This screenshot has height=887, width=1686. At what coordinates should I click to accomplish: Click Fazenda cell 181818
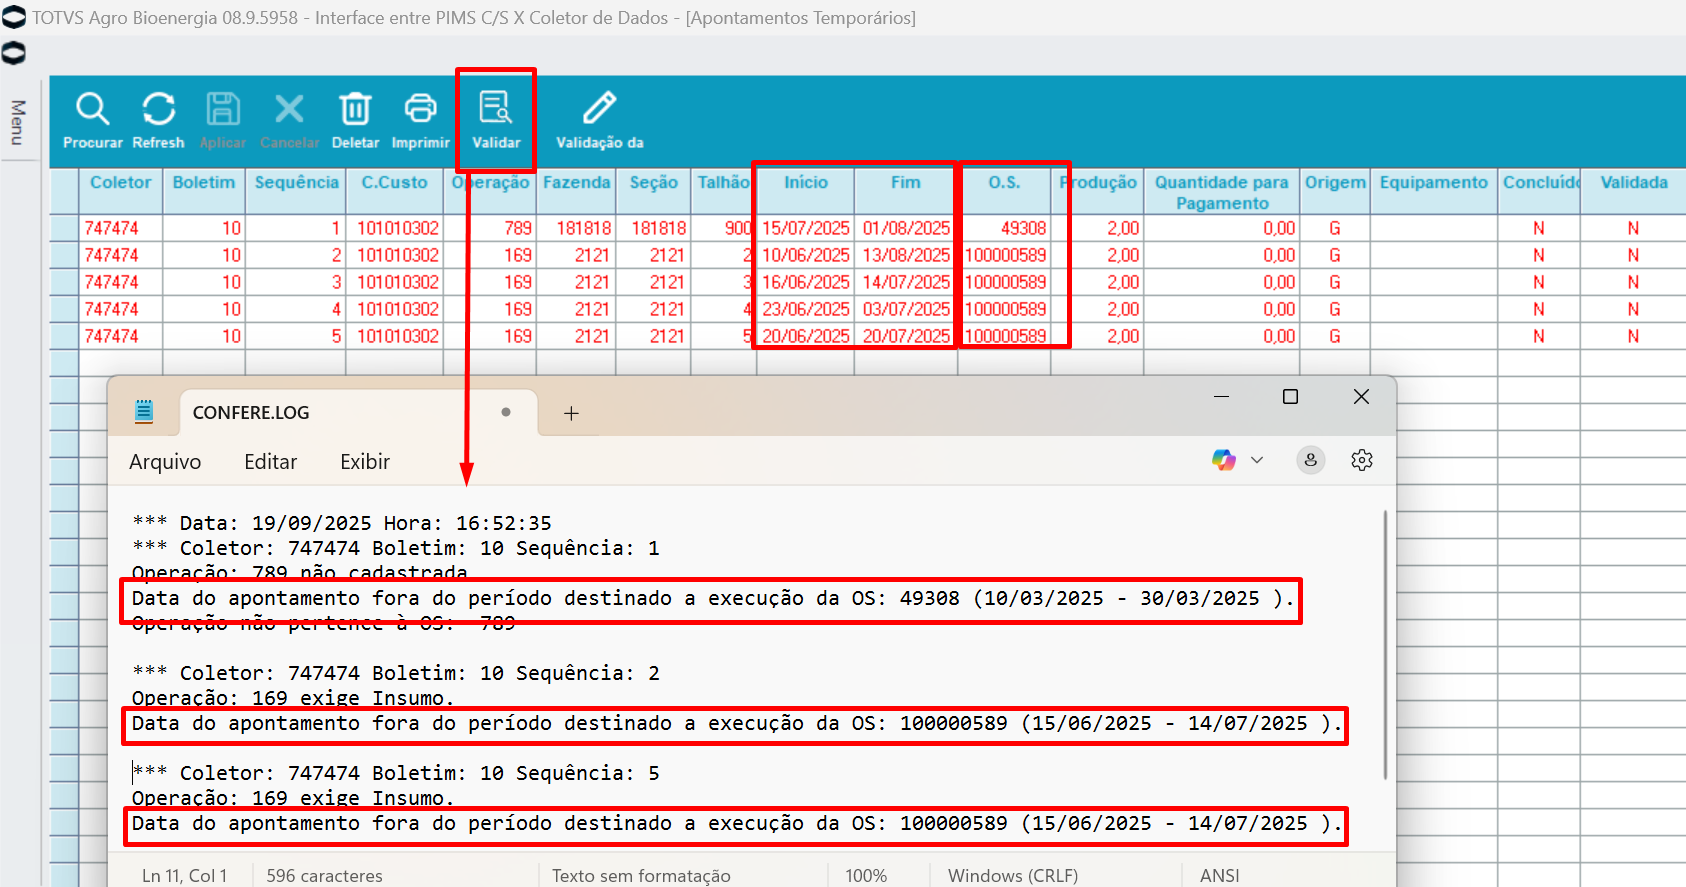coord(577,228)
